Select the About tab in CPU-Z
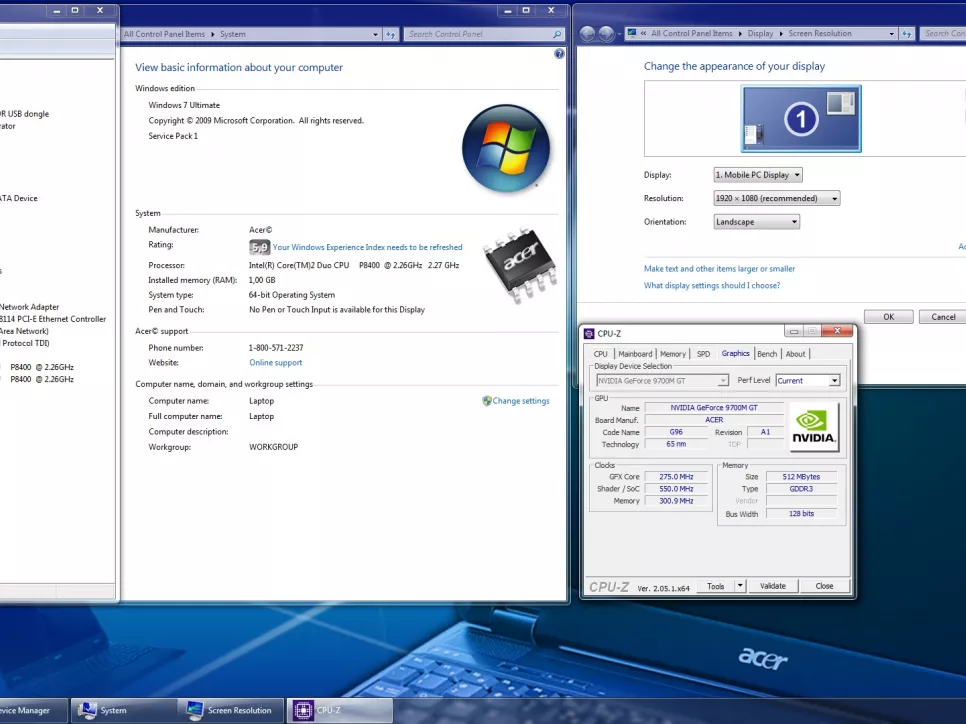 coord(795,354)
